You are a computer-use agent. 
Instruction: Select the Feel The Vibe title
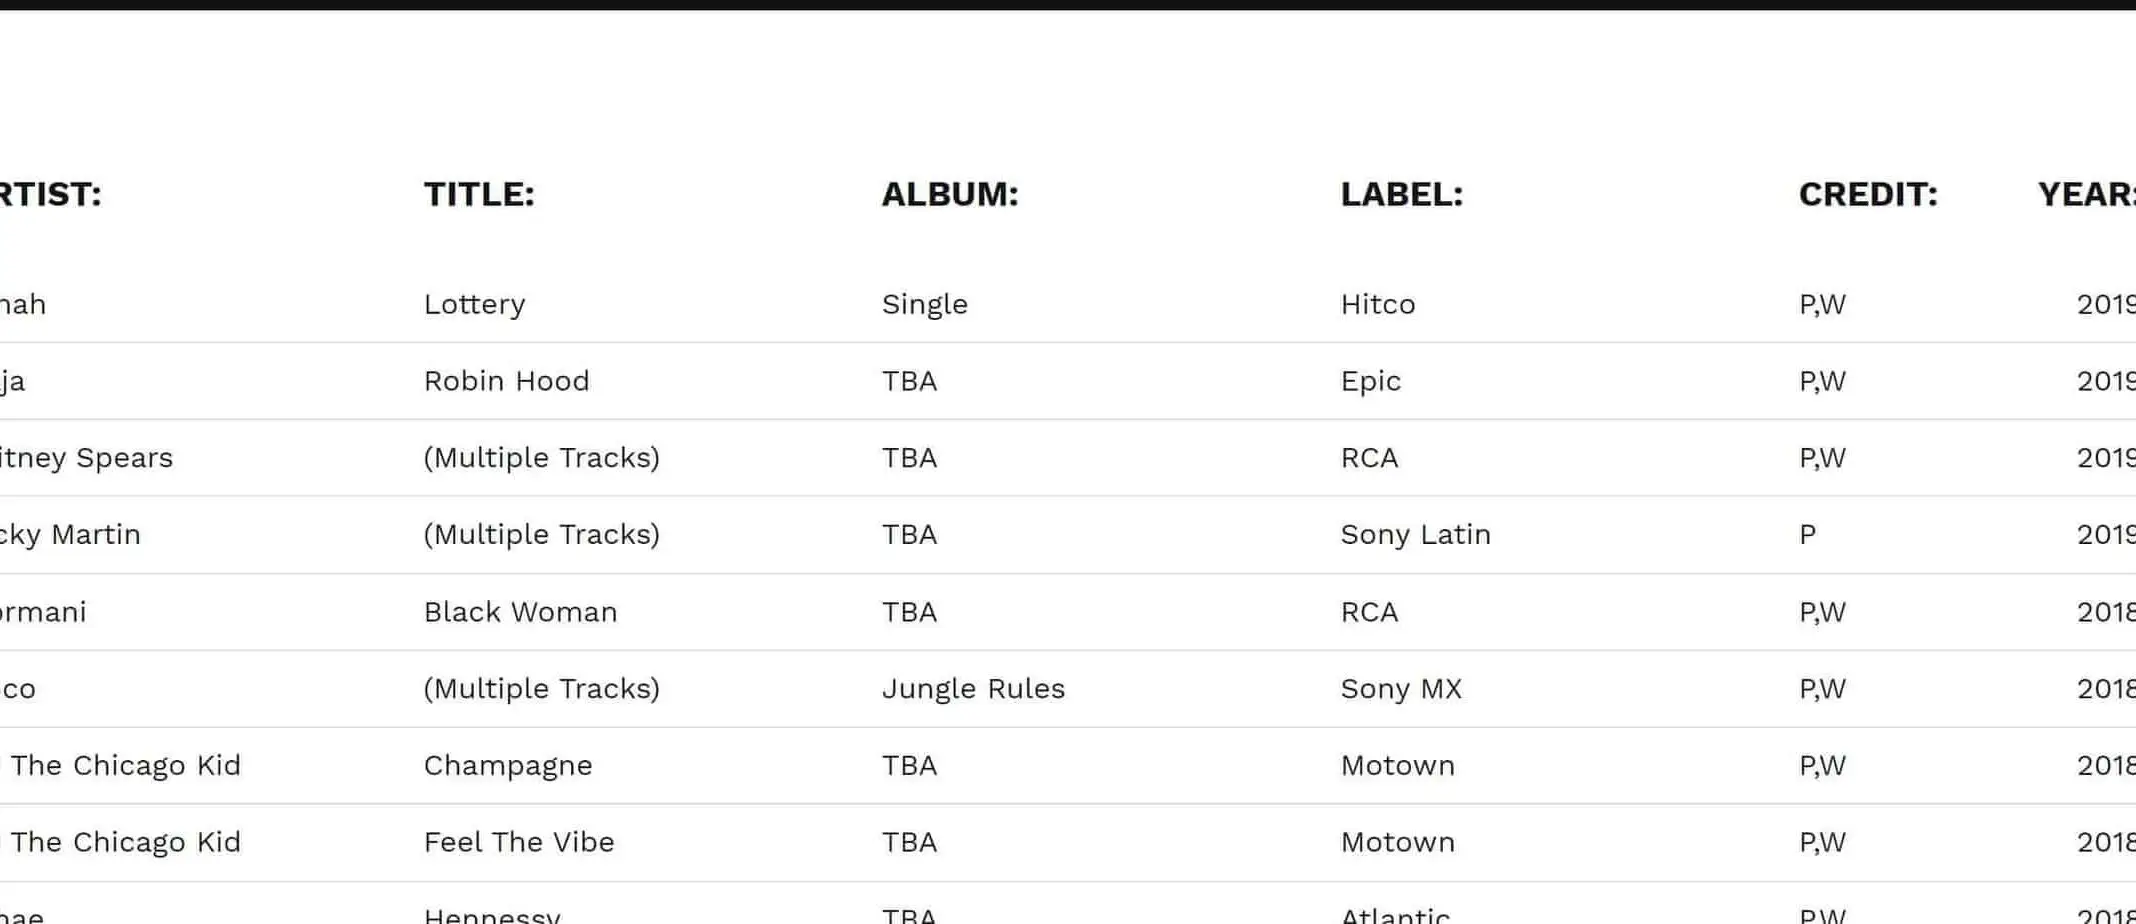(x=519, y=842)
